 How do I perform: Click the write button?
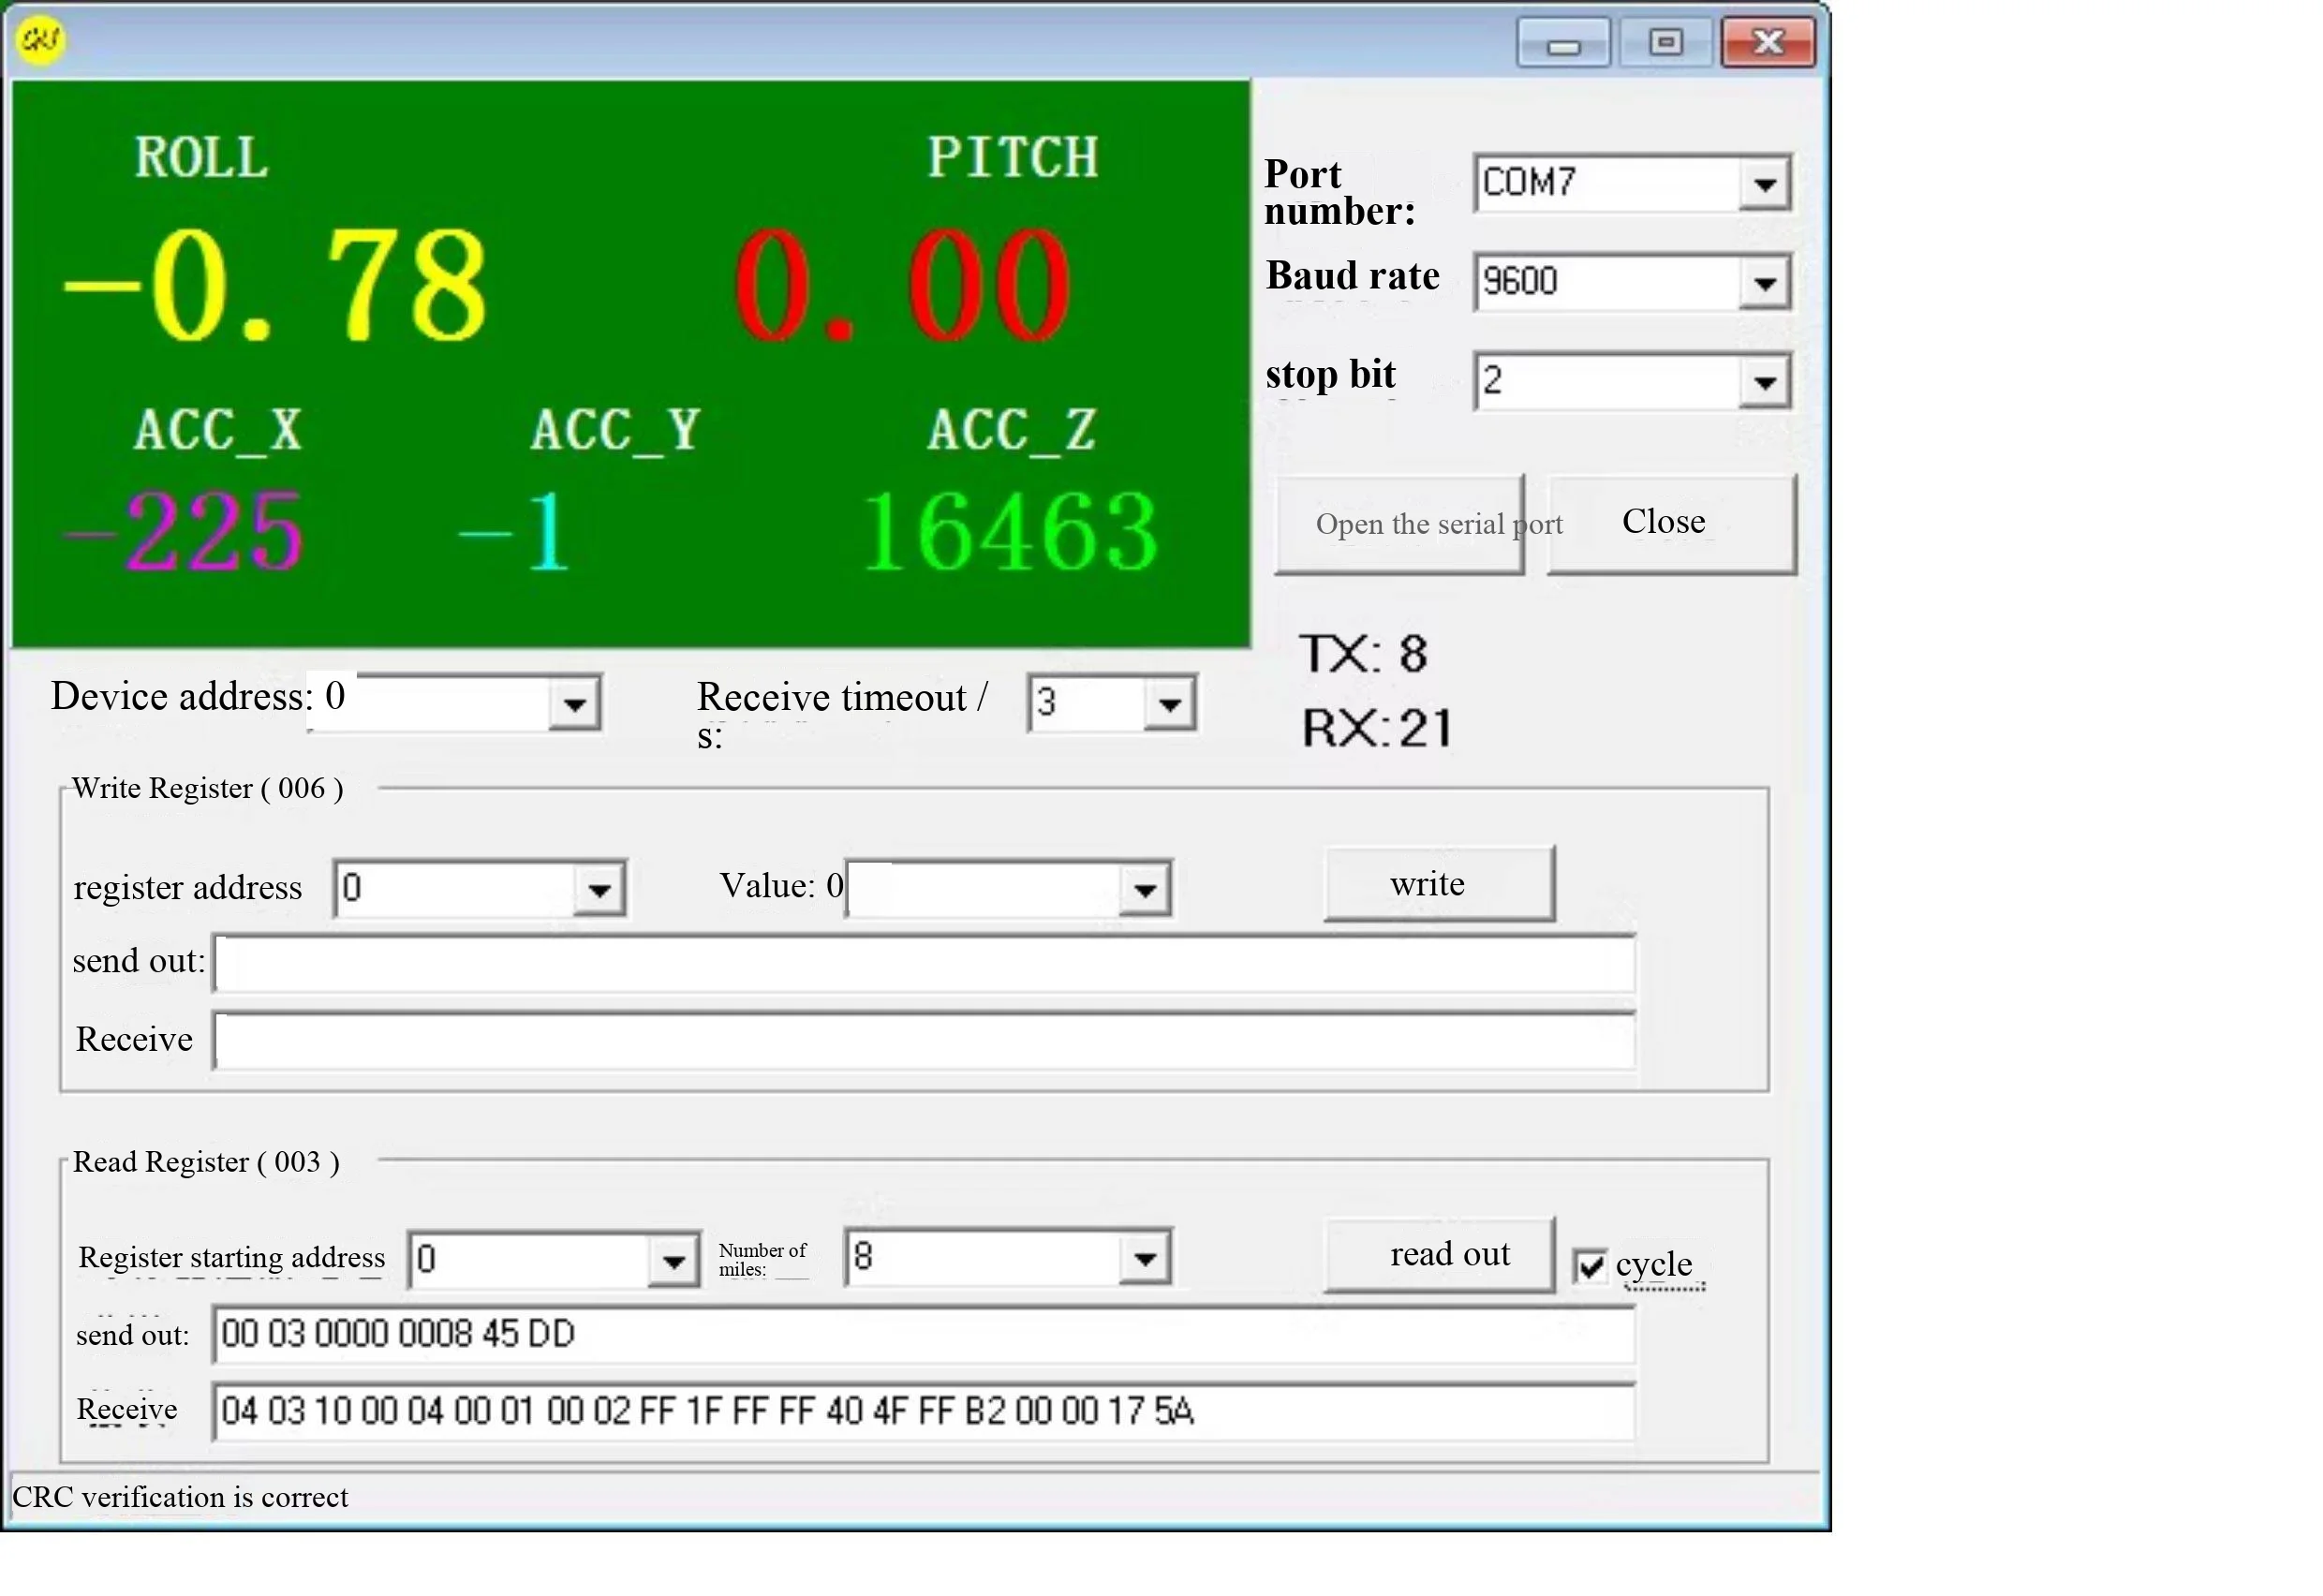coord(1440,884)
